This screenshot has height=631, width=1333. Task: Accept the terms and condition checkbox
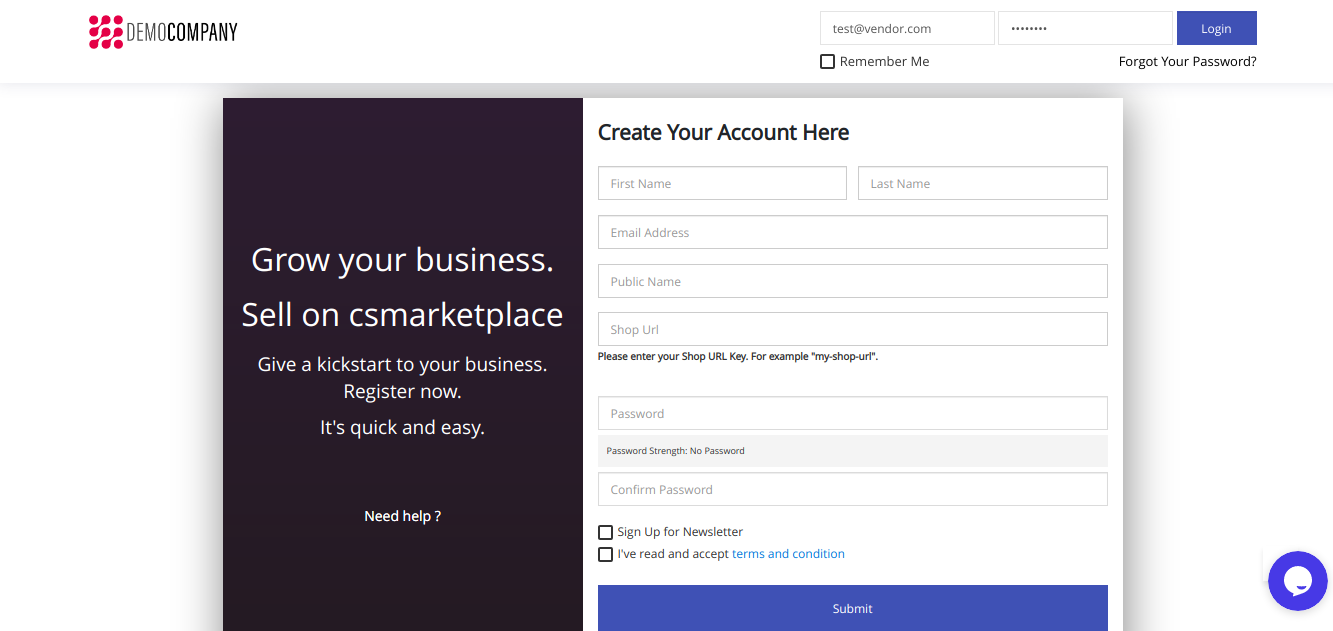pos(605,554)
